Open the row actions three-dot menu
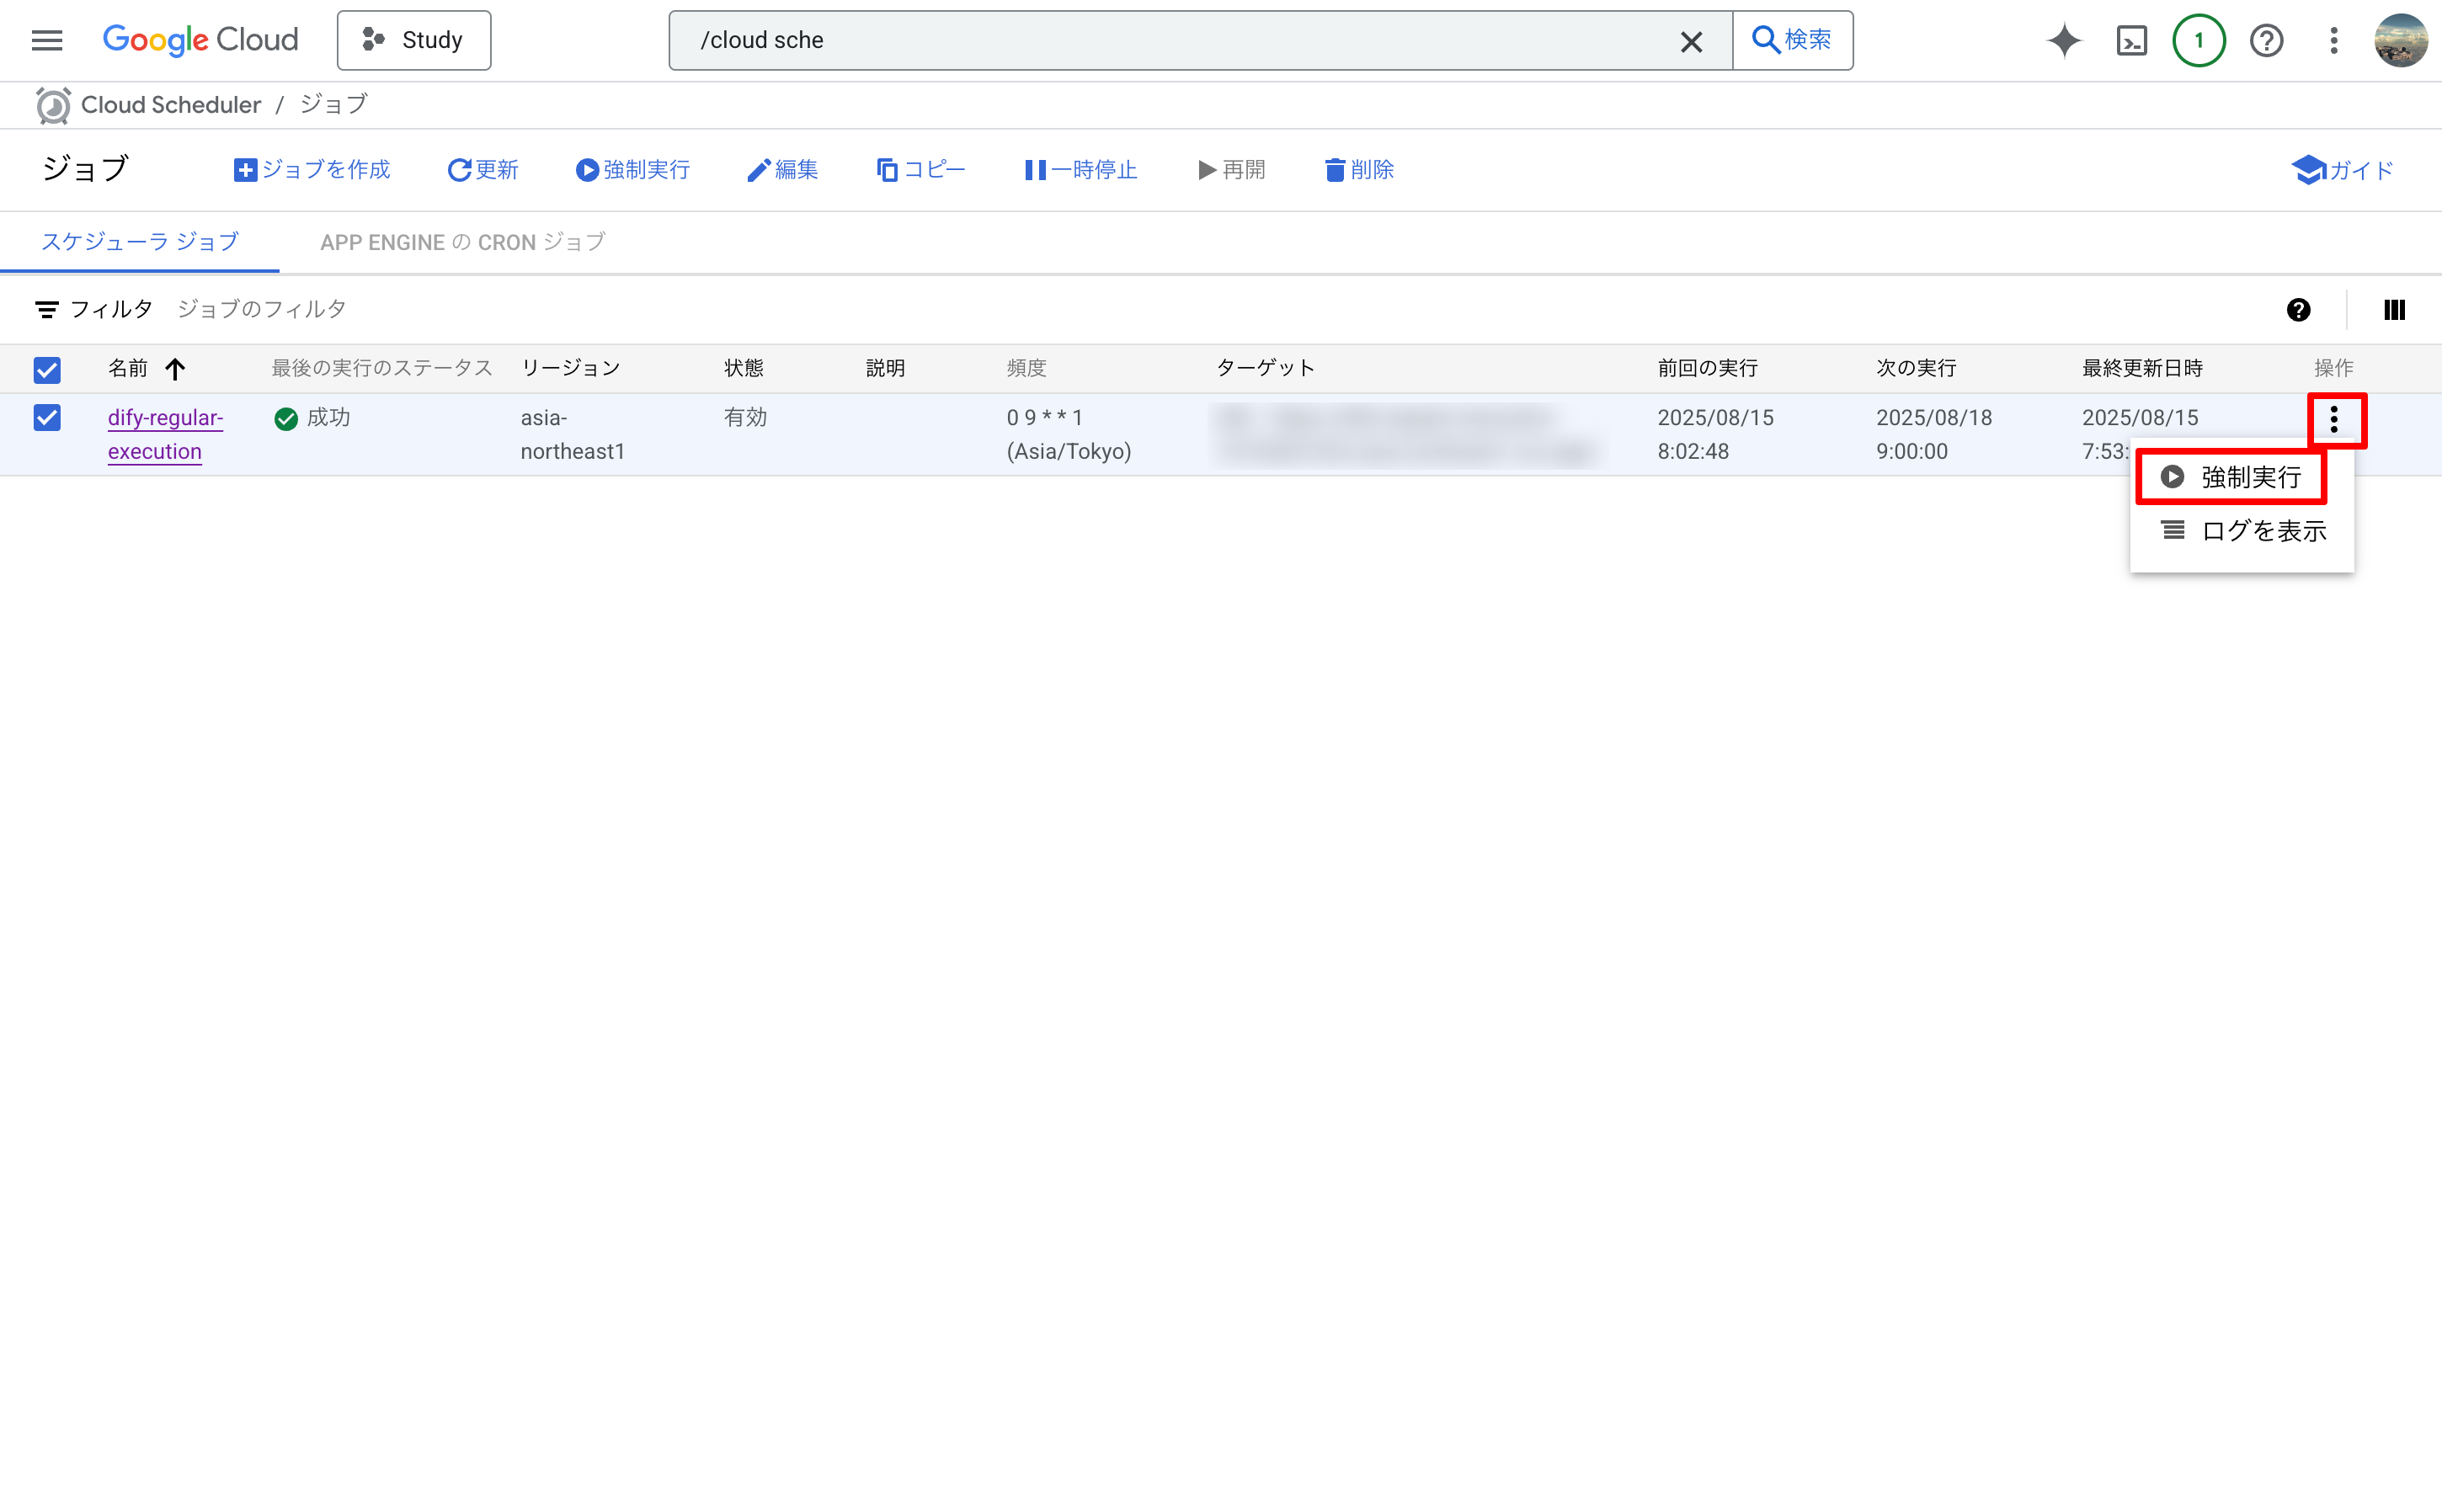The width and height of the screenshot is (2442, 1512). [2334, 420]
